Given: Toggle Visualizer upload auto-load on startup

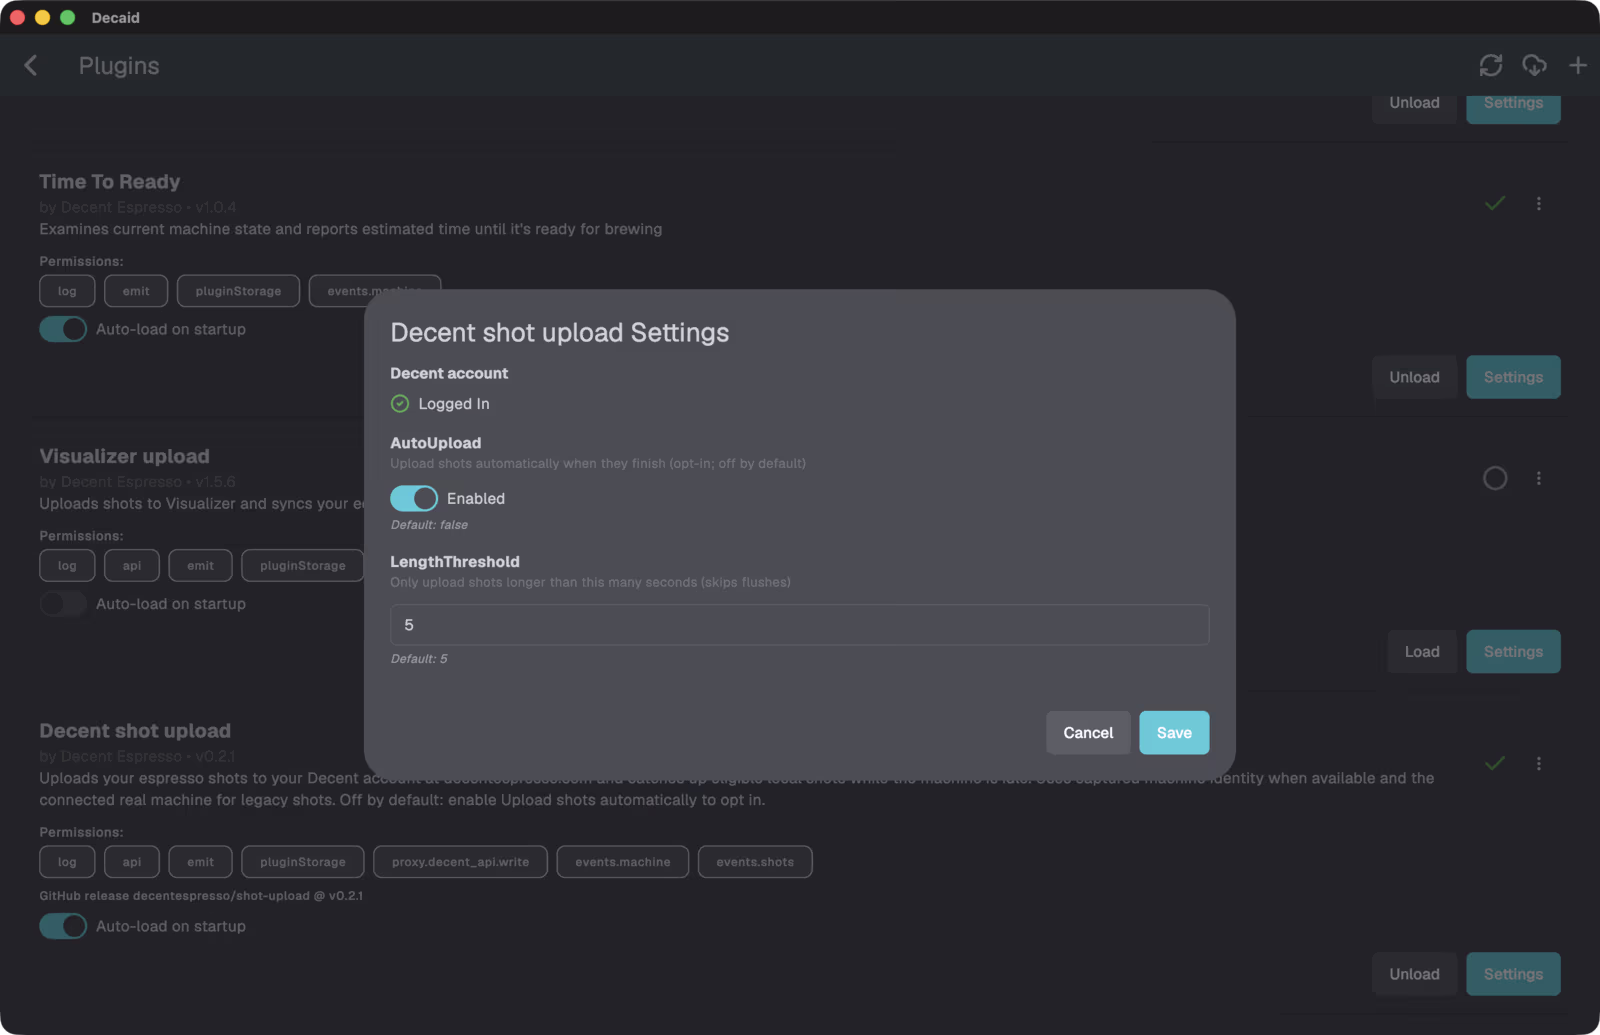Looking at the screenshot, I should tap(63, 604).
